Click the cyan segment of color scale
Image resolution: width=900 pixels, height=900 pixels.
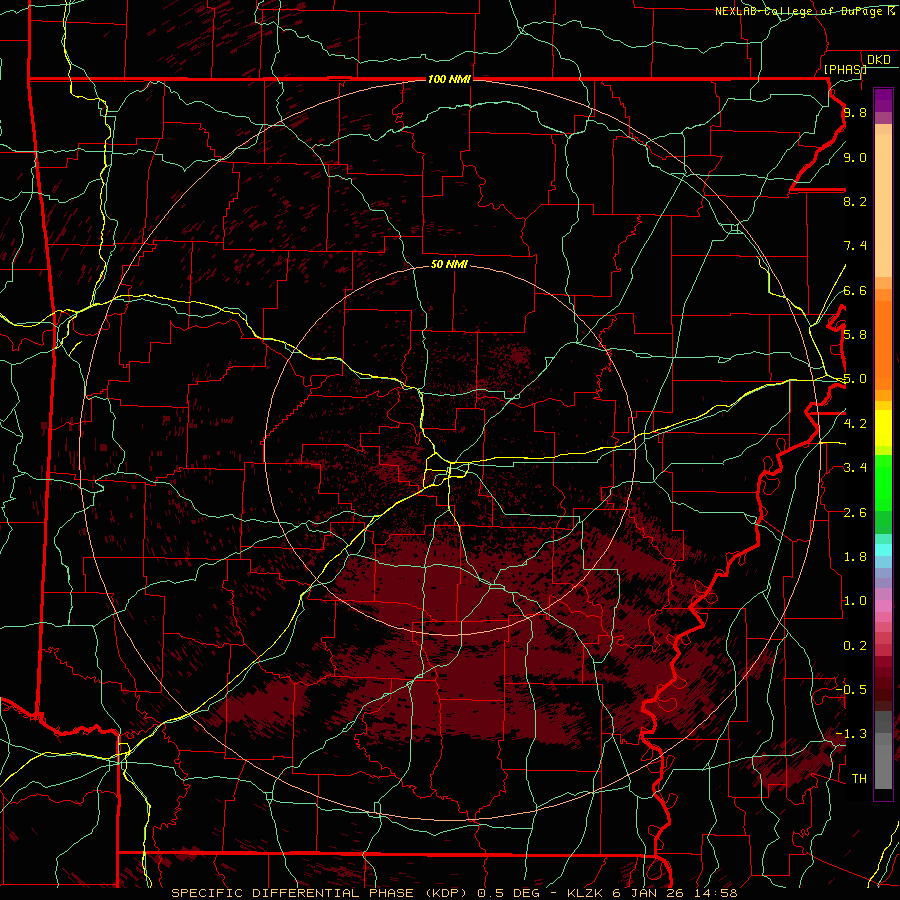883,550
